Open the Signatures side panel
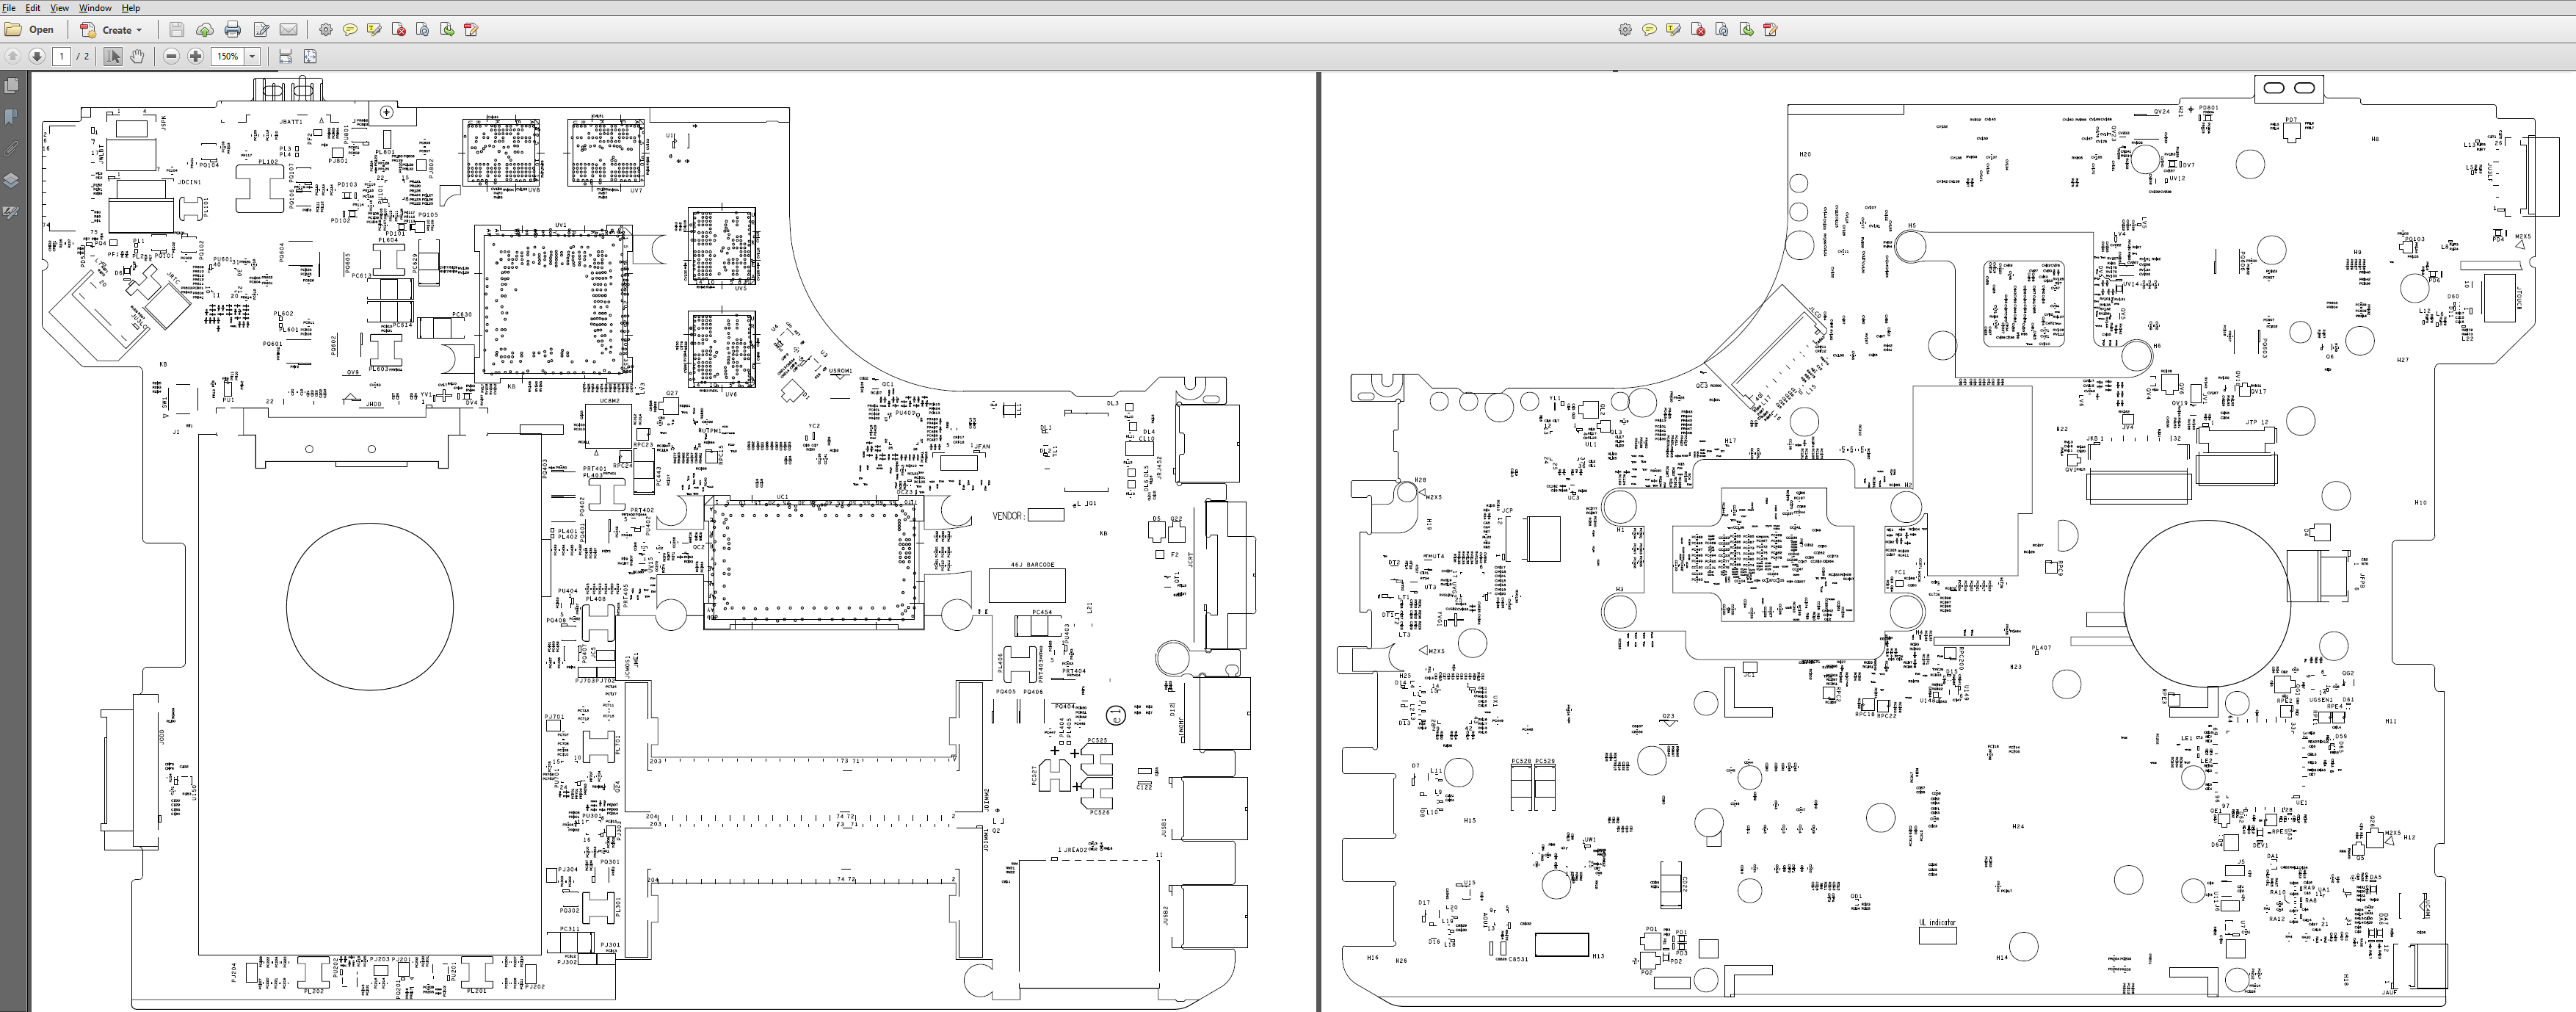The height and width of the screenshot is (1012, 2576). coord(12,213)
